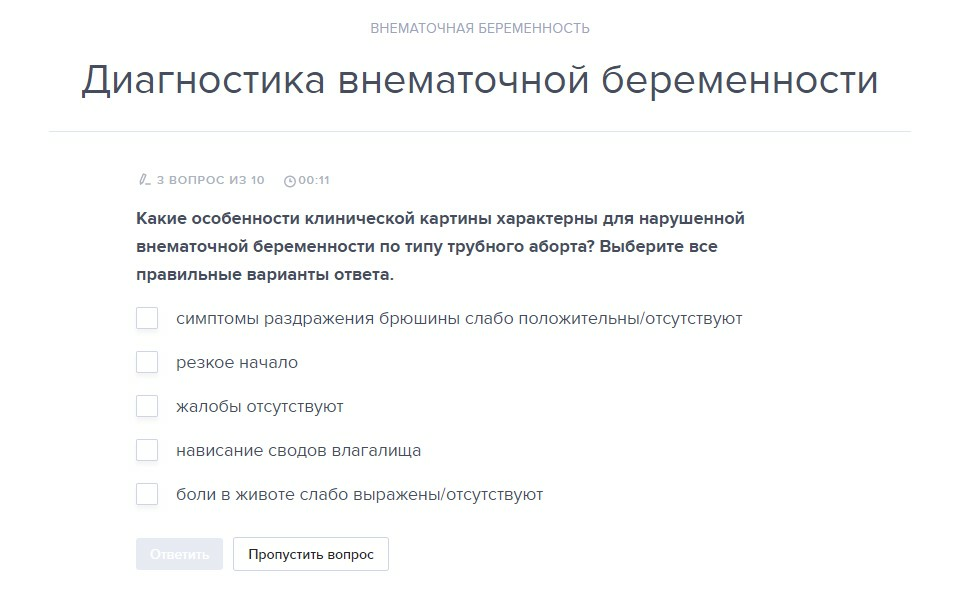Screen dimensions: 969x604
Task: Click the option text 'нависание сводов влагалища'
Action: (298, 451)
